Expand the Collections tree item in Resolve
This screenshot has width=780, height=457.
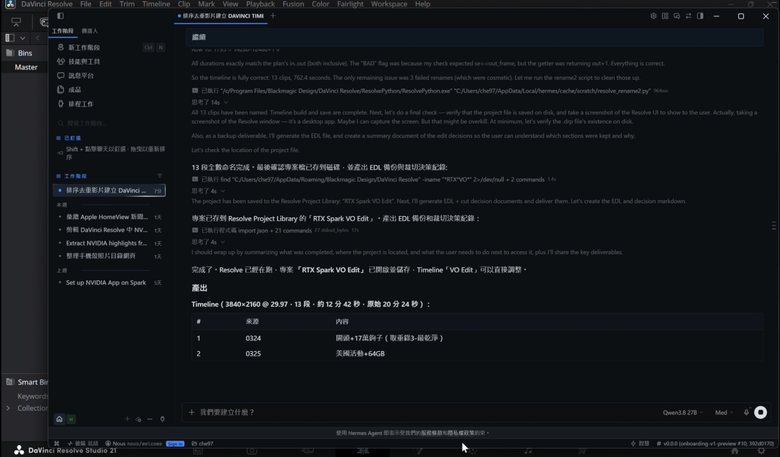[x=8, y=408]
